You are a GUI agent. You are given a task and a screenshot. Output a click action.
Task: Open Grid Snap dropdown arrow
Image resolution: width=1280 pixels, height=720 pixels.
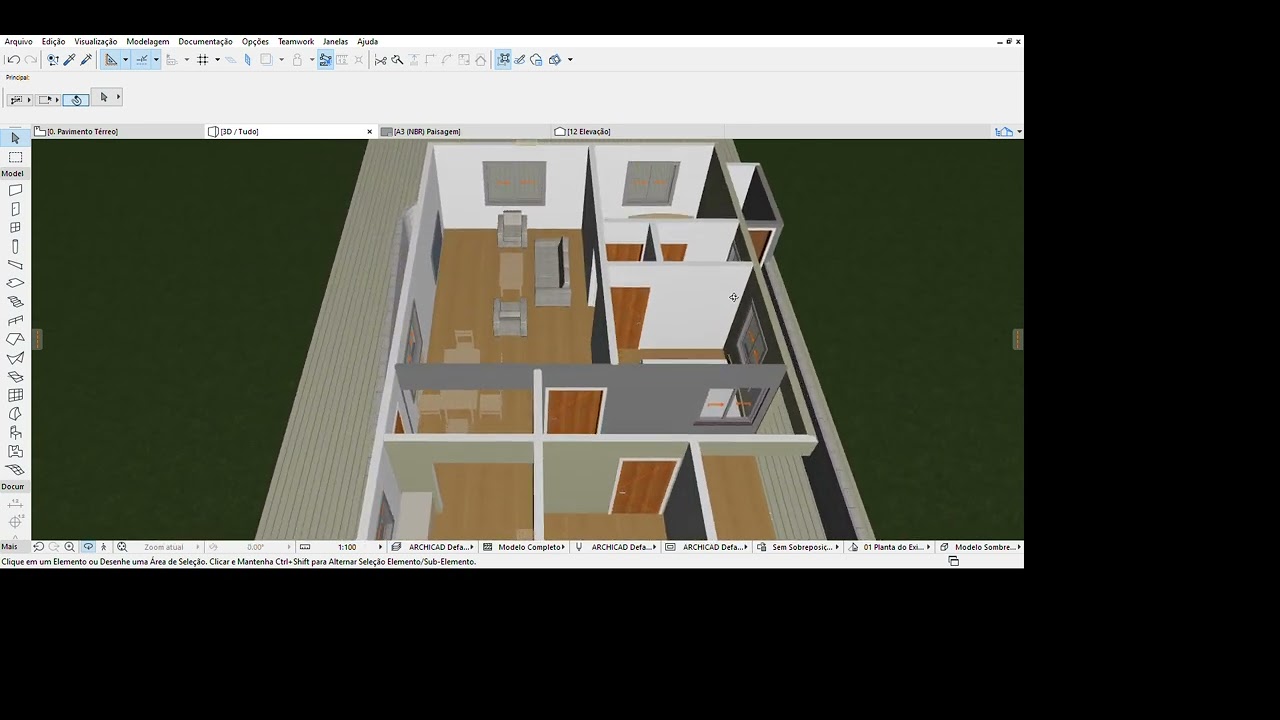click(217, 60)
